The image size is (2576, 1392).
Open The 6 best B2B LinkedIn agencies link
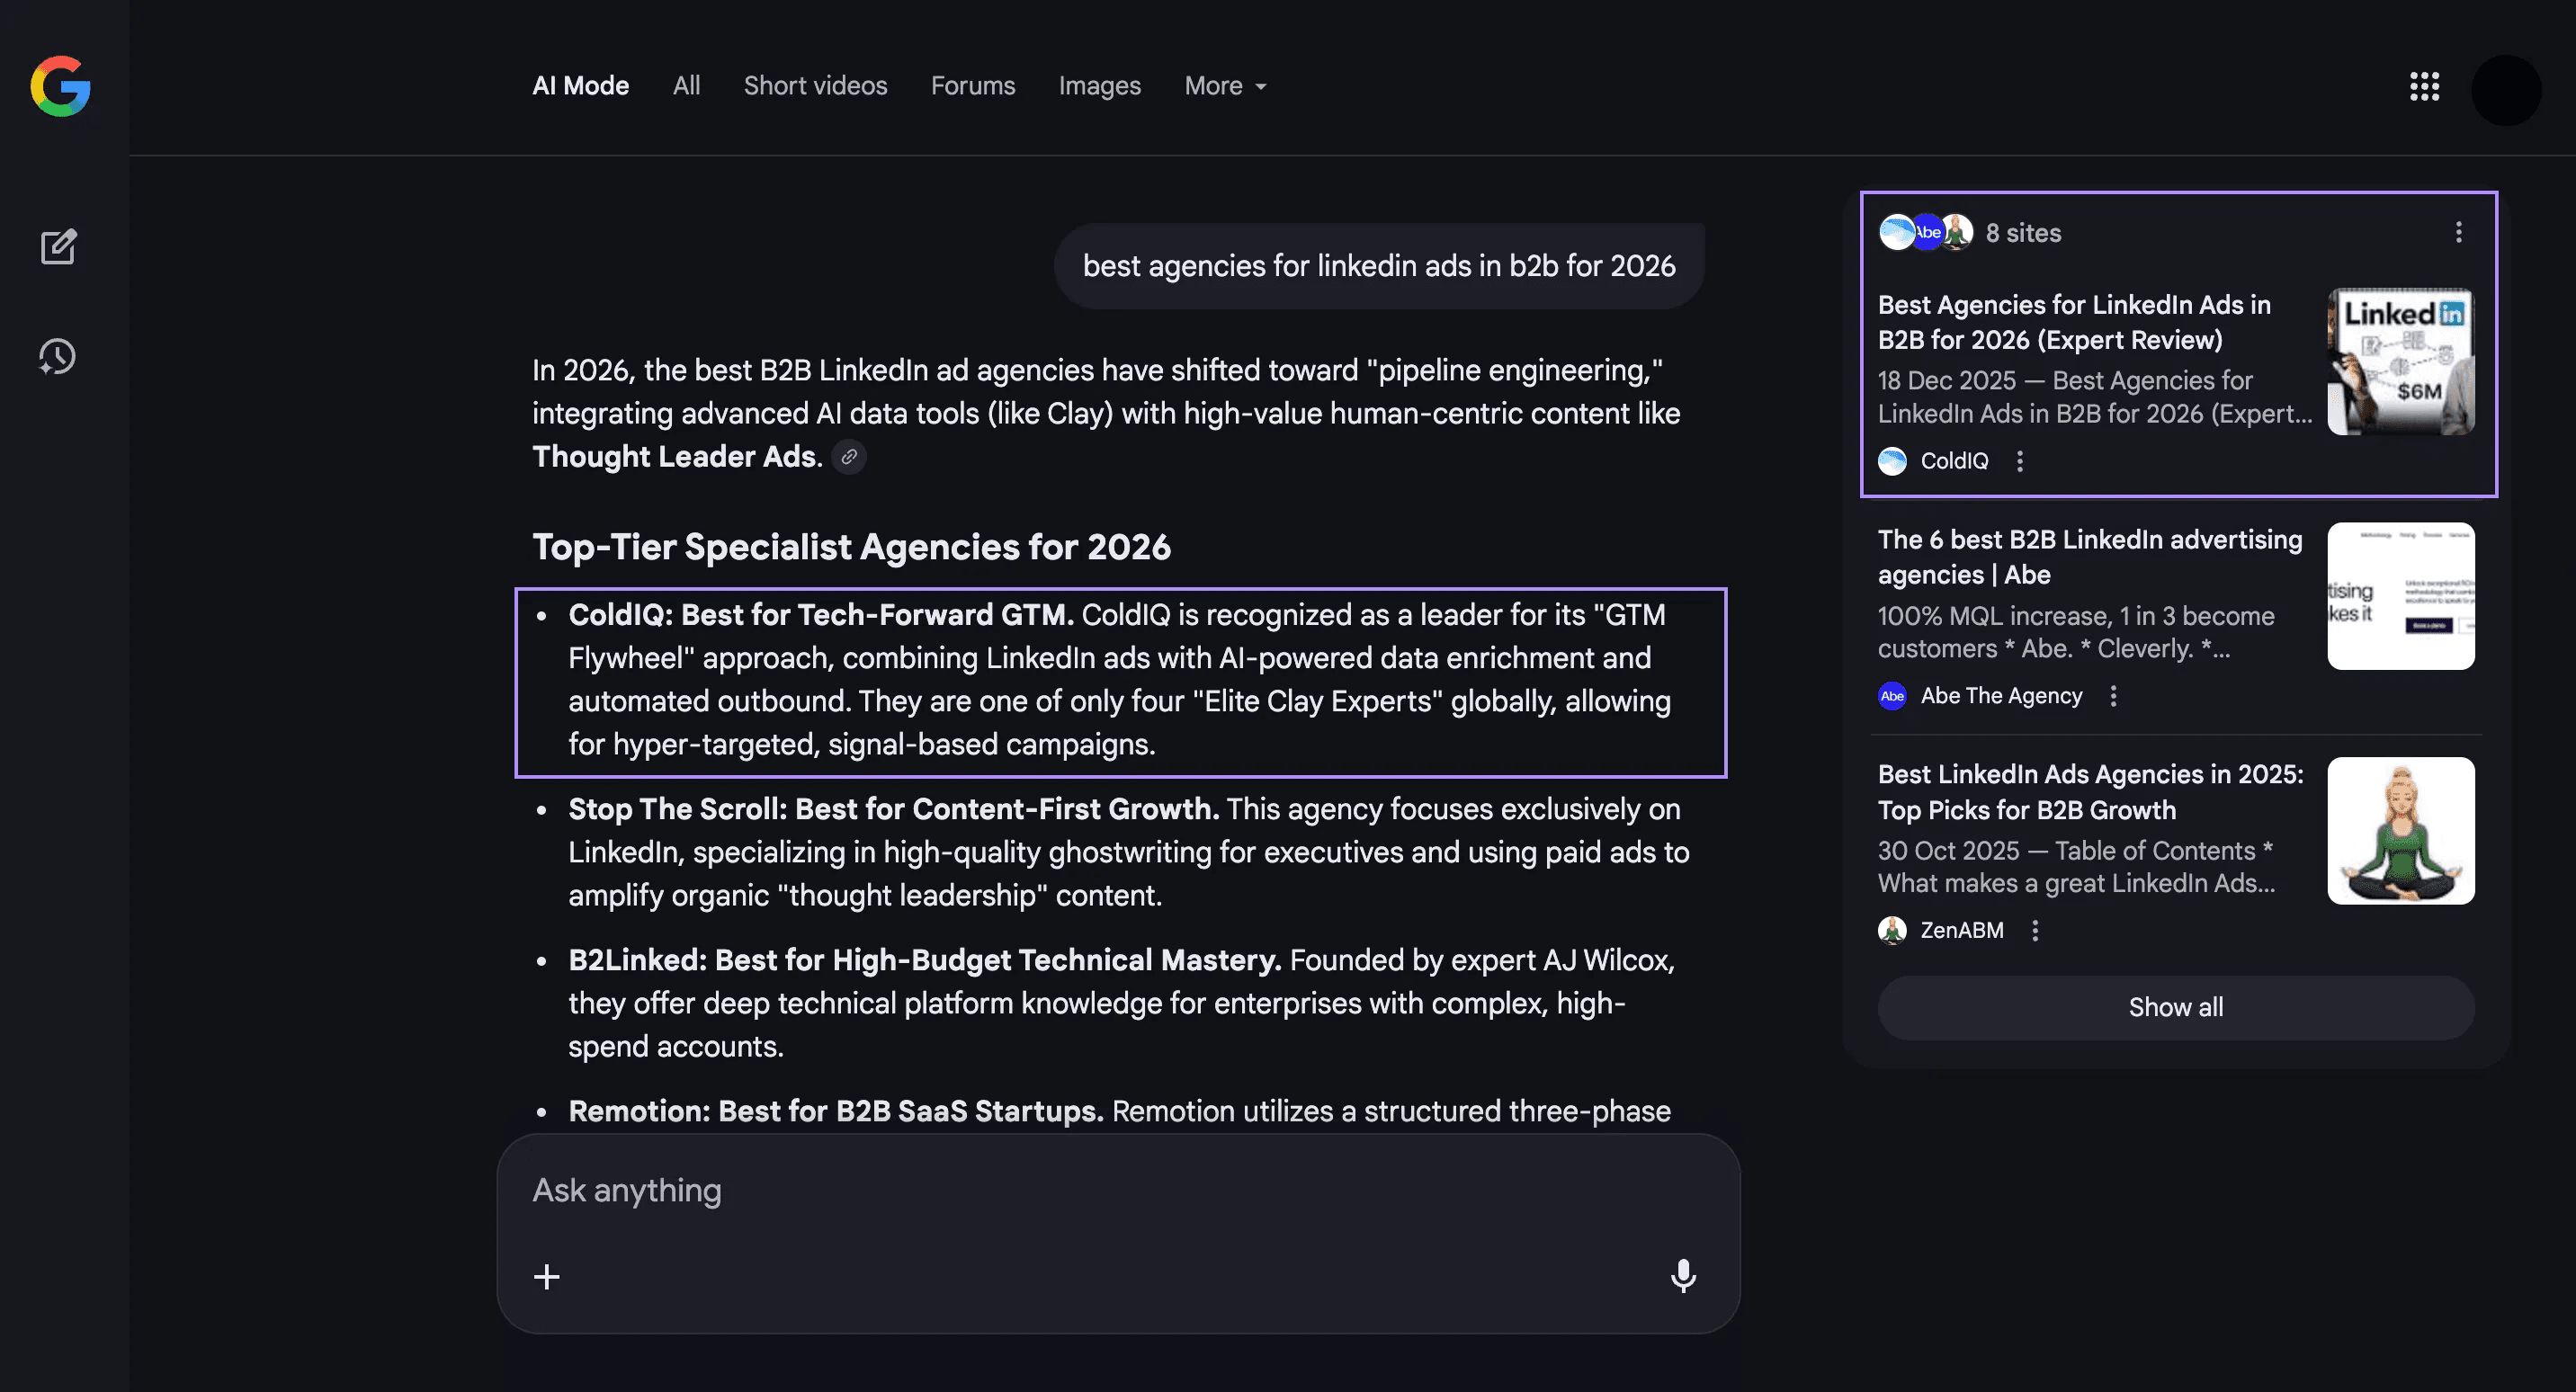point(2089,557)
